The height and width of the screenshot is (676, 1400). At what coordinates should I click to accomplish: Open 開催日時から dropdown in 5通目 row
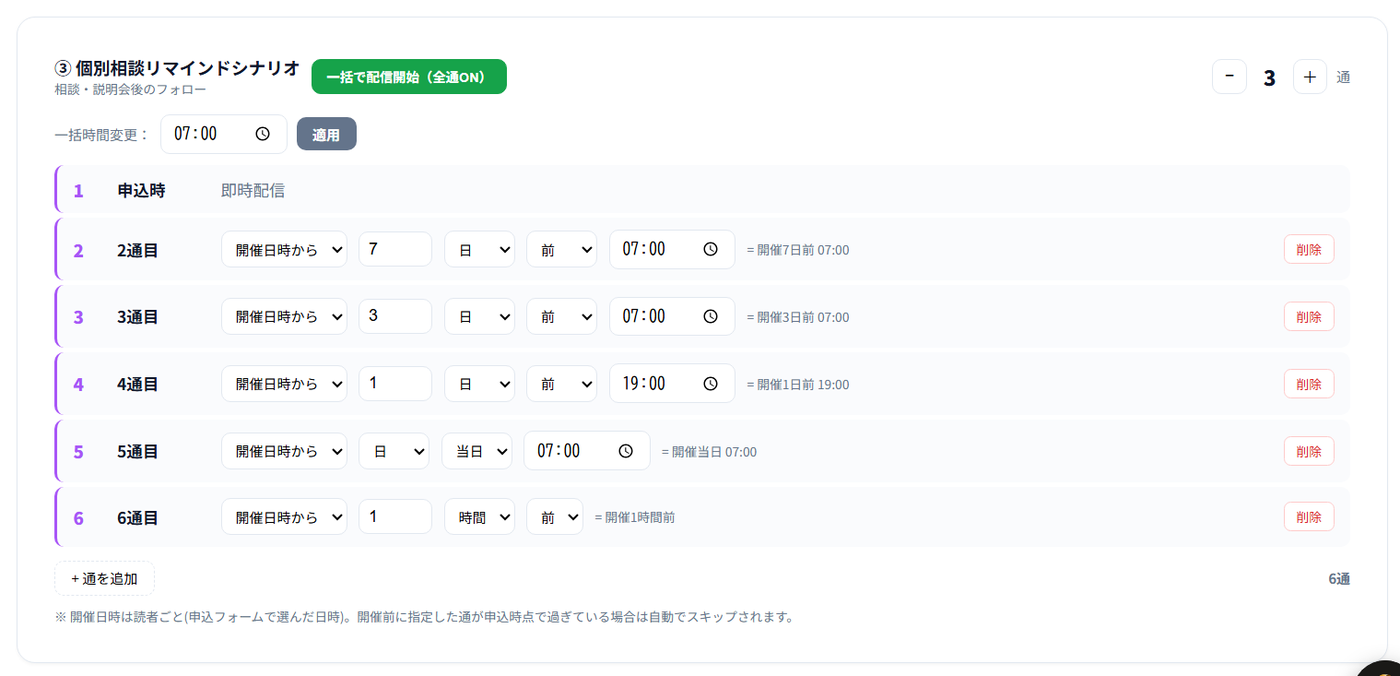(x=284, y=451)
